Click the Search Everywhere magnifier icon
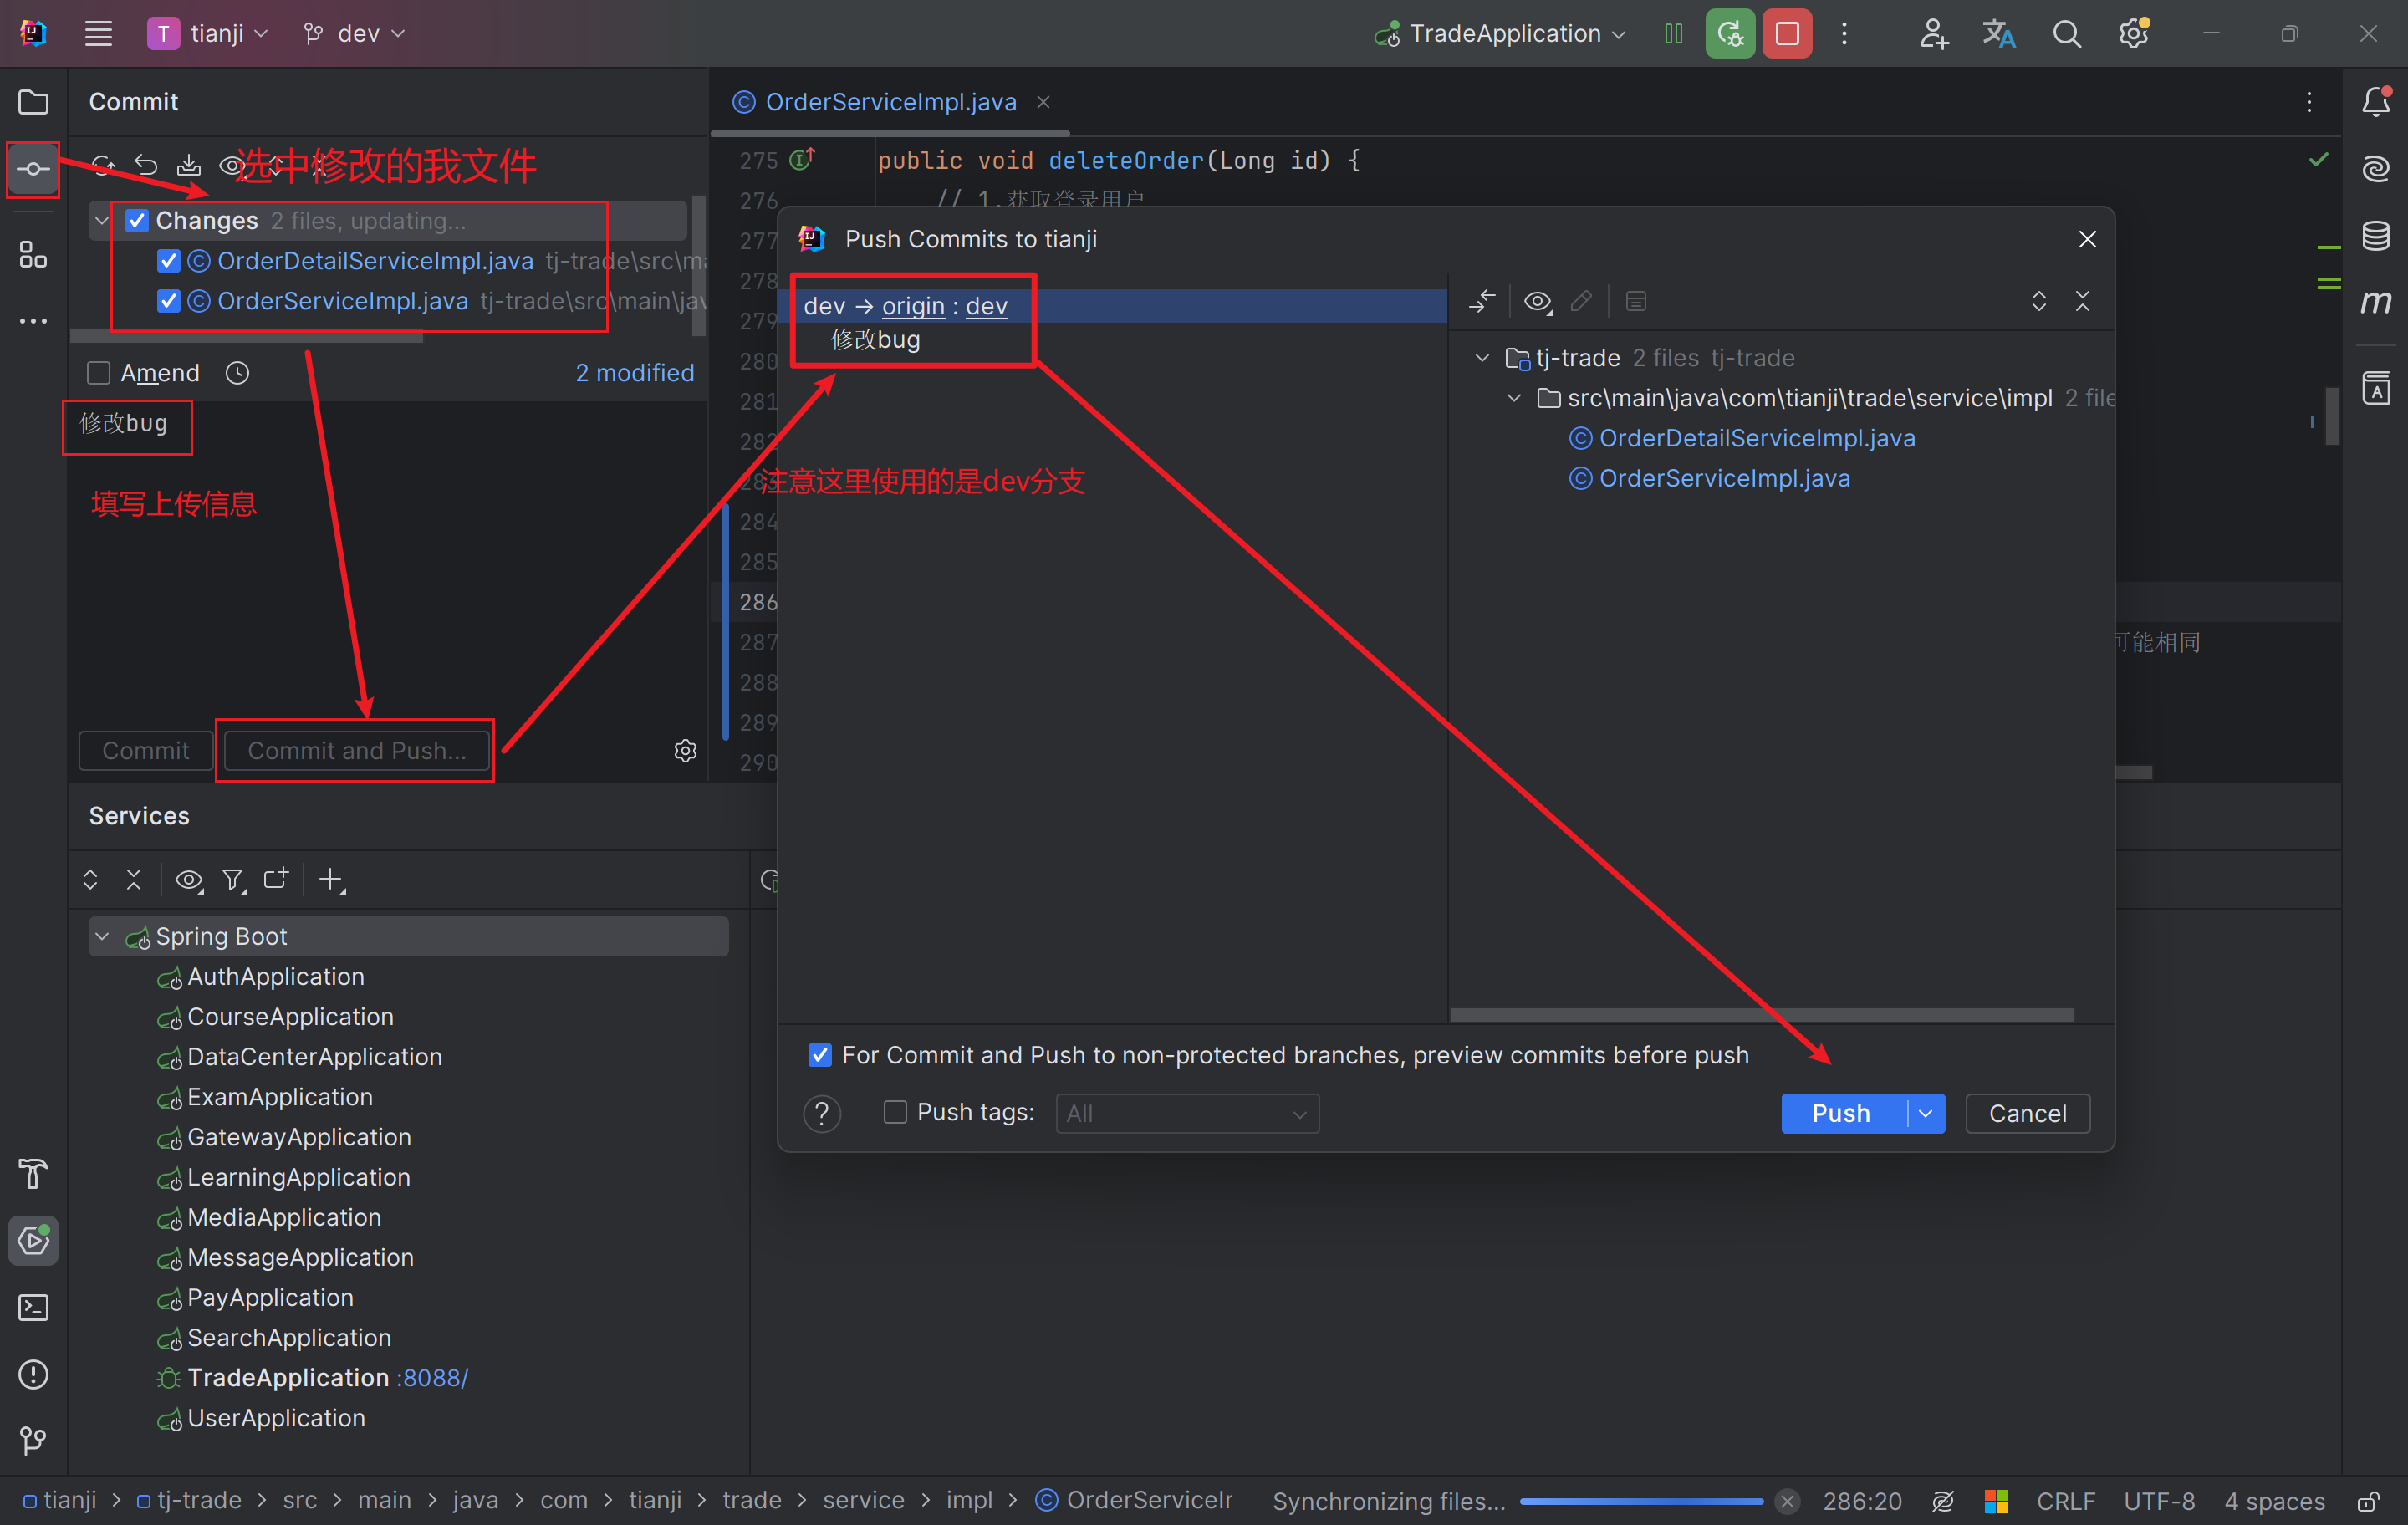 coord(2066,34)
